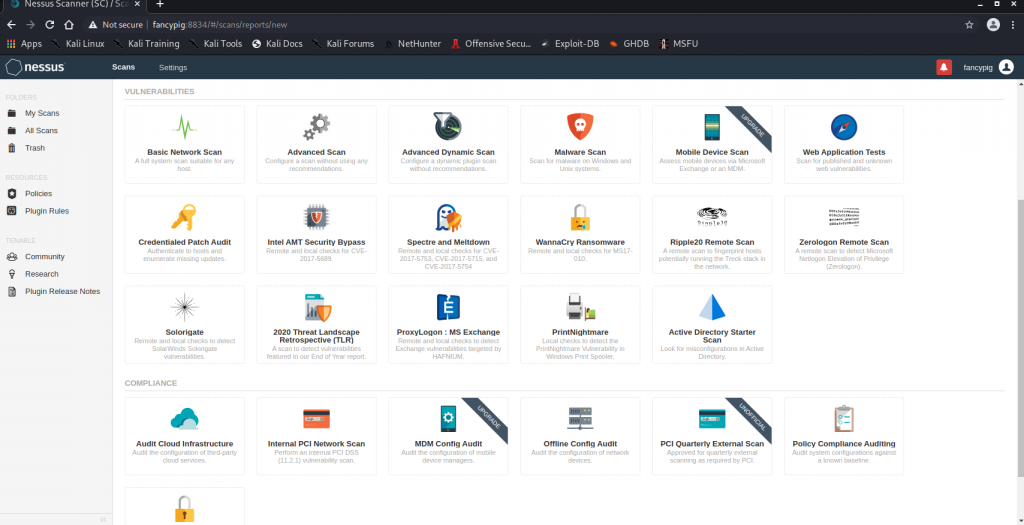Image resolution: width=1024 pixels, height=525 pixels.
Task: Open the Offline Config Audit server icon
Action: click(580, 419)
